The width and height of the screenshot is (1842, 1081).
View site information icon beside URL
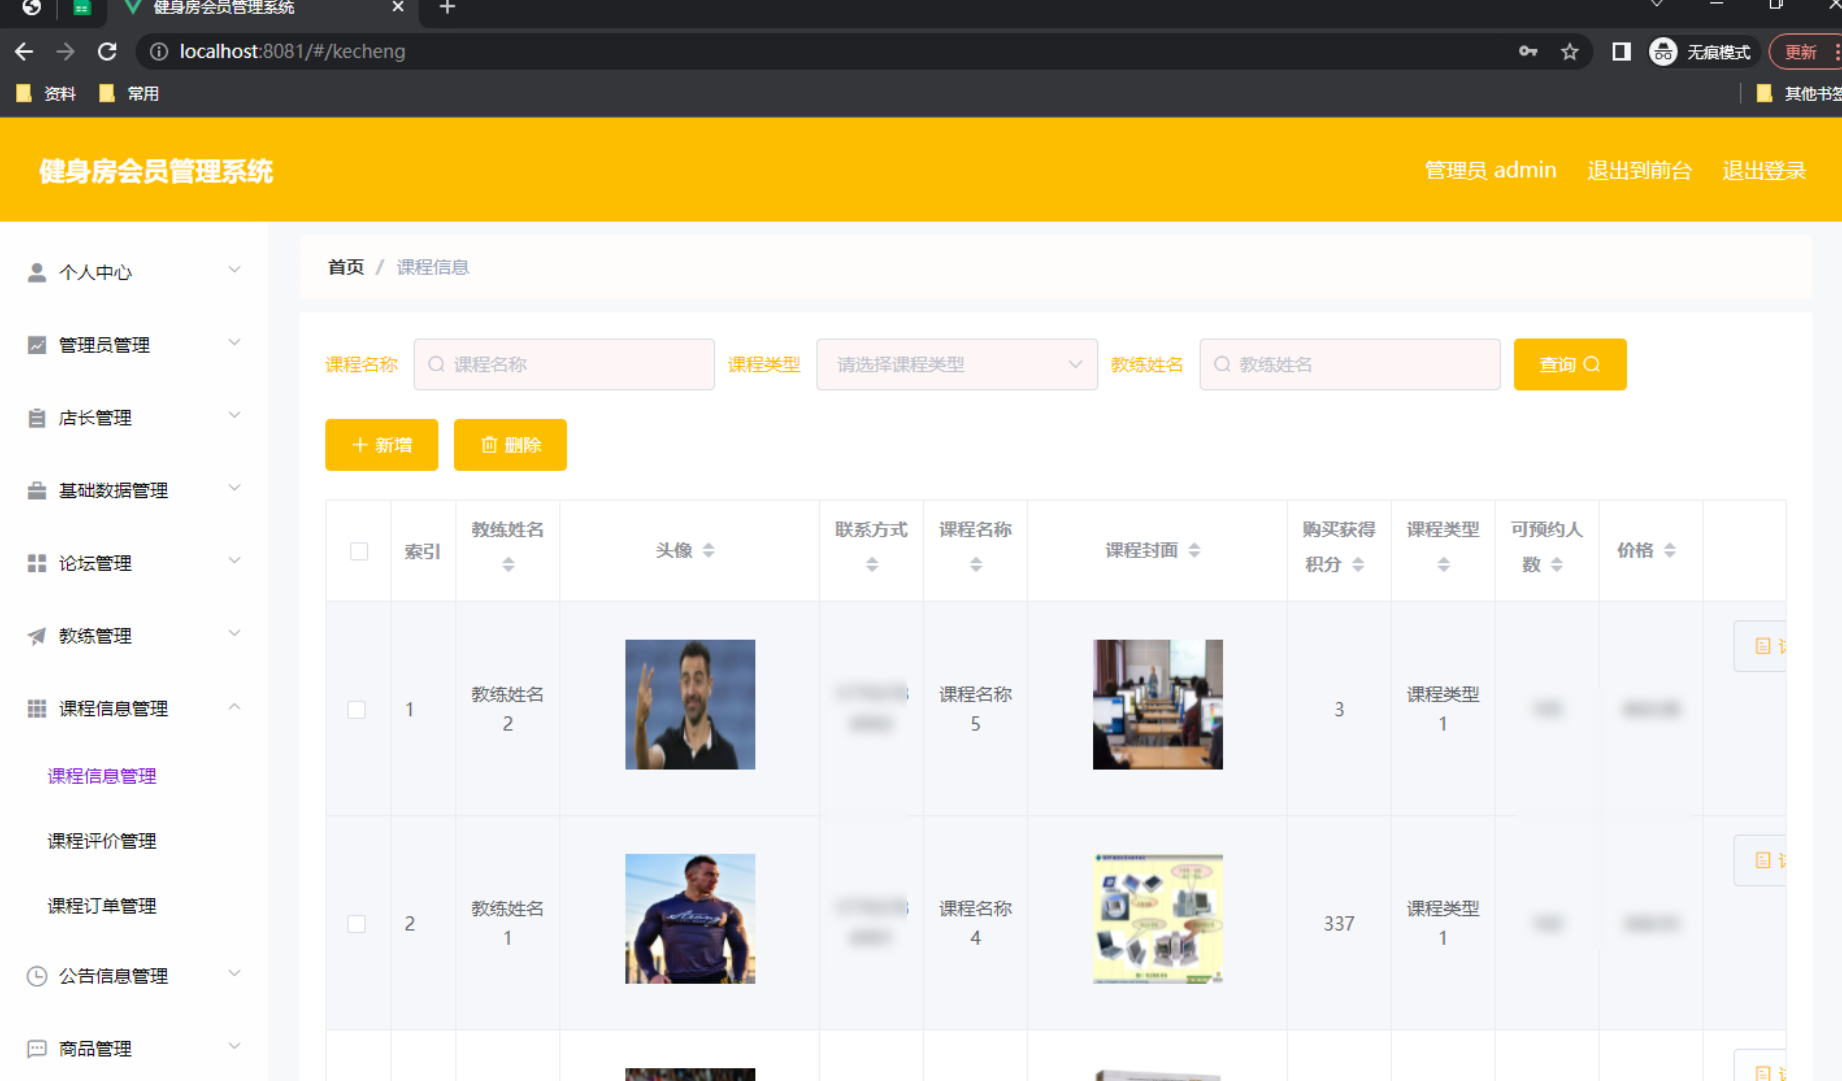[158, 51]
